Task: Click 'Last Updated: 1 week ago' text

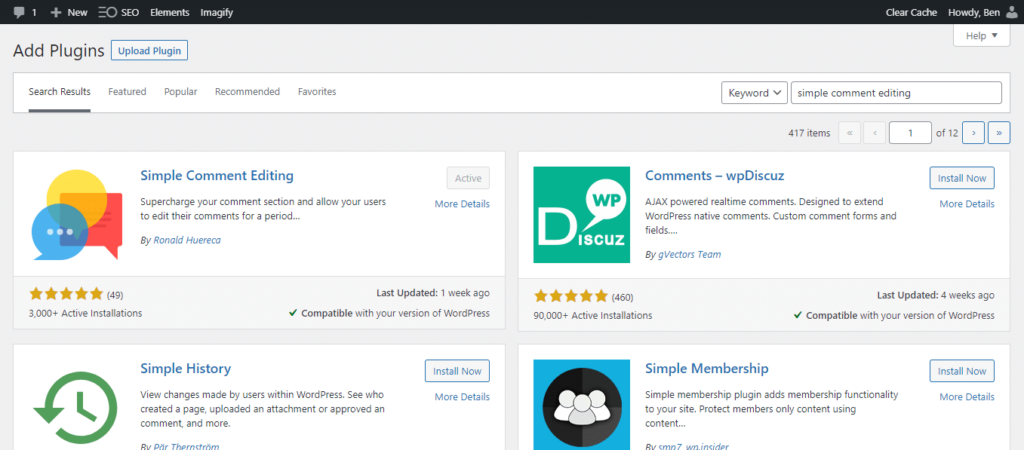Action: (433, 293)
